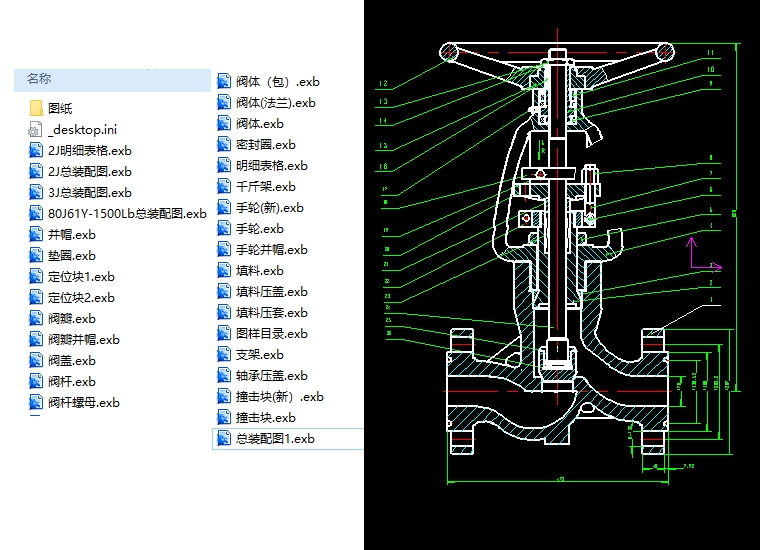Select file named 阀瓣并帽.exb
Viewport: 760px width, 550px height.
pos(83,339)
